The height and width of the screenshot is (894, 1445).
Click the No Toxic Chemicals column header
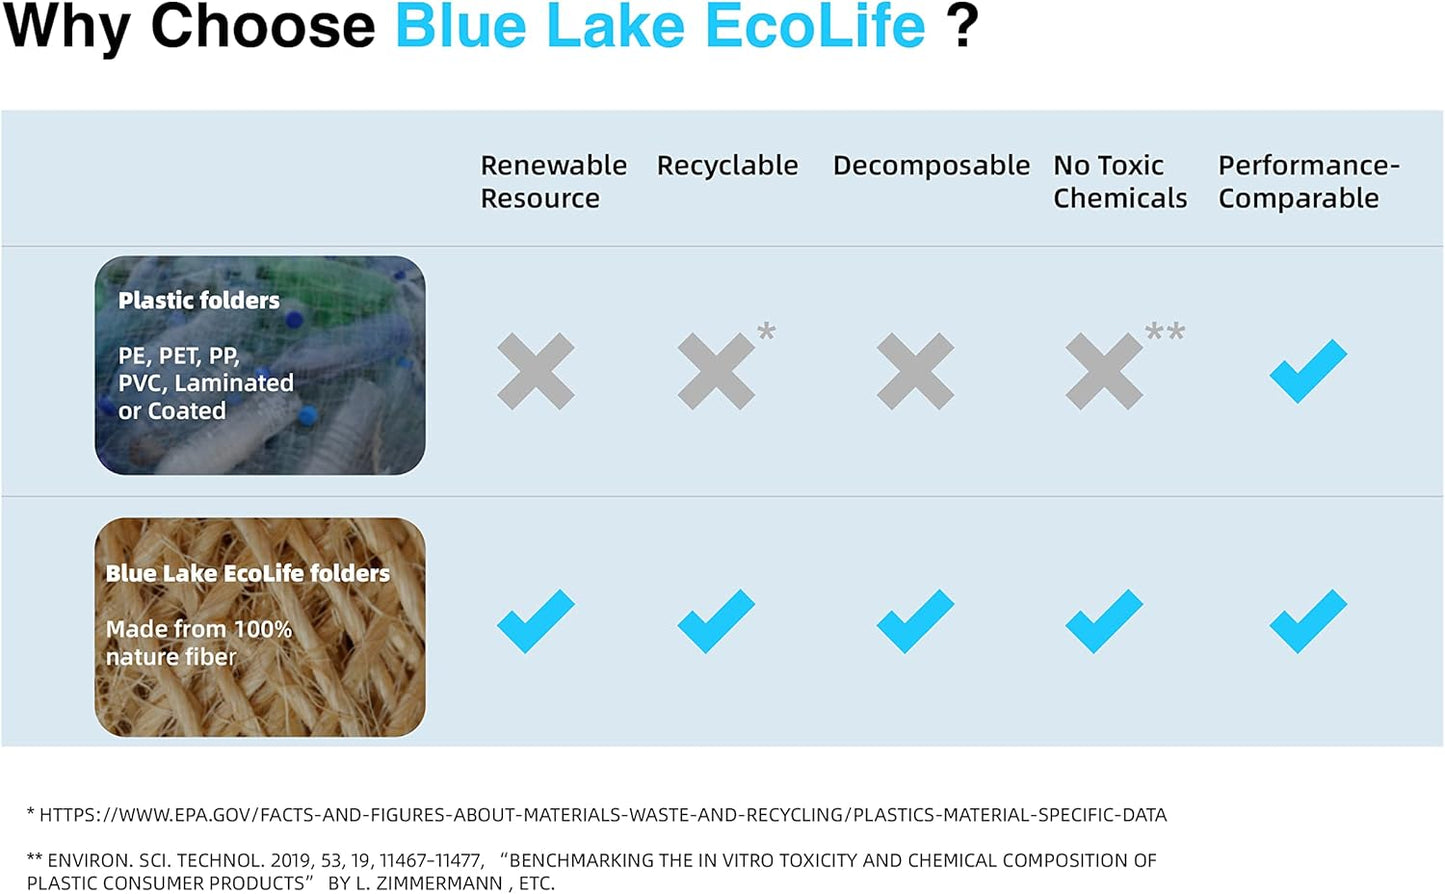point(1119,181)
